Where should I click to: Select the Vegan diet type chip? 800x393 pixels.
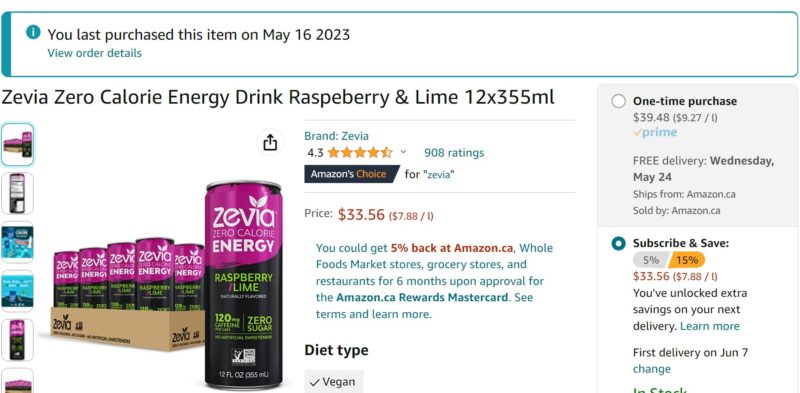[334, 382]
